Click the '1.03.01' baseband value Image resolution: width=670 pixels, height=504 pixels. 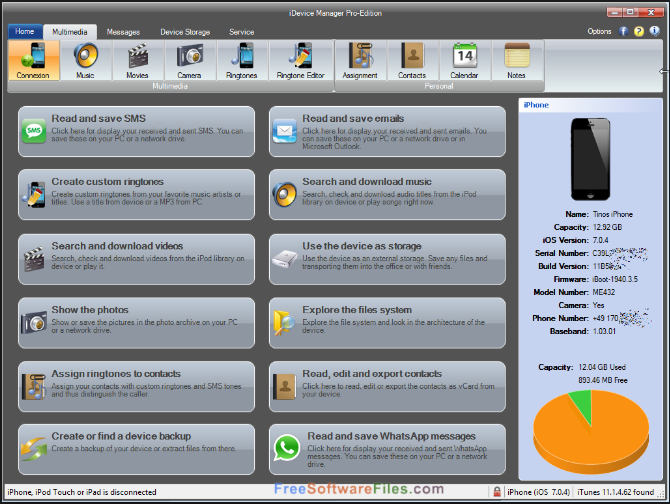coord(604,331)
